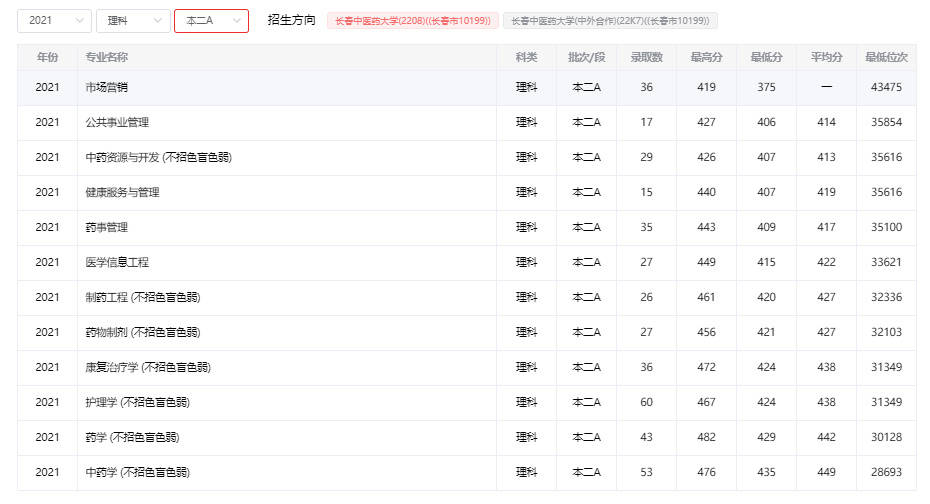Select the 市场营销 table row
The height and width of the screenshot is (504, 930).
tap(467, 87)
